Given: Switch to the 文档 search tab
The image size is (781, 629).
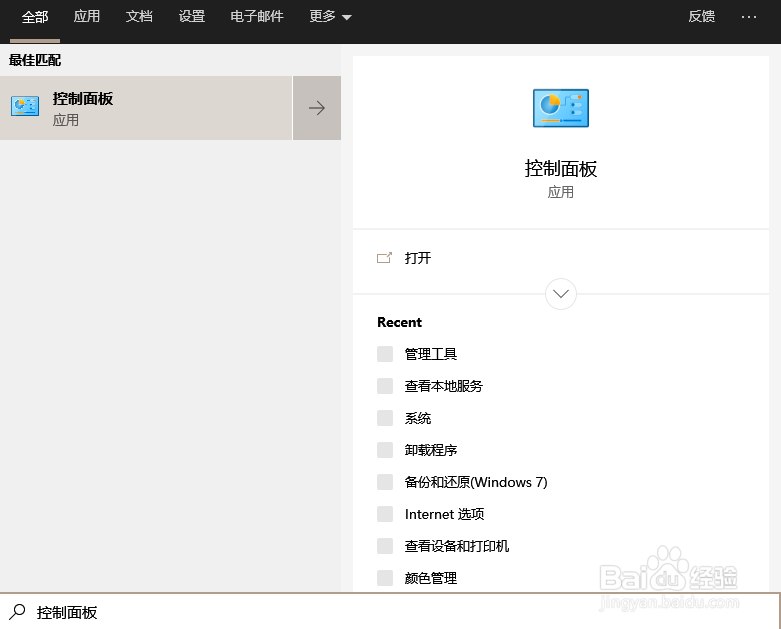Looking at the screenshot, I should tap(139, 16).
